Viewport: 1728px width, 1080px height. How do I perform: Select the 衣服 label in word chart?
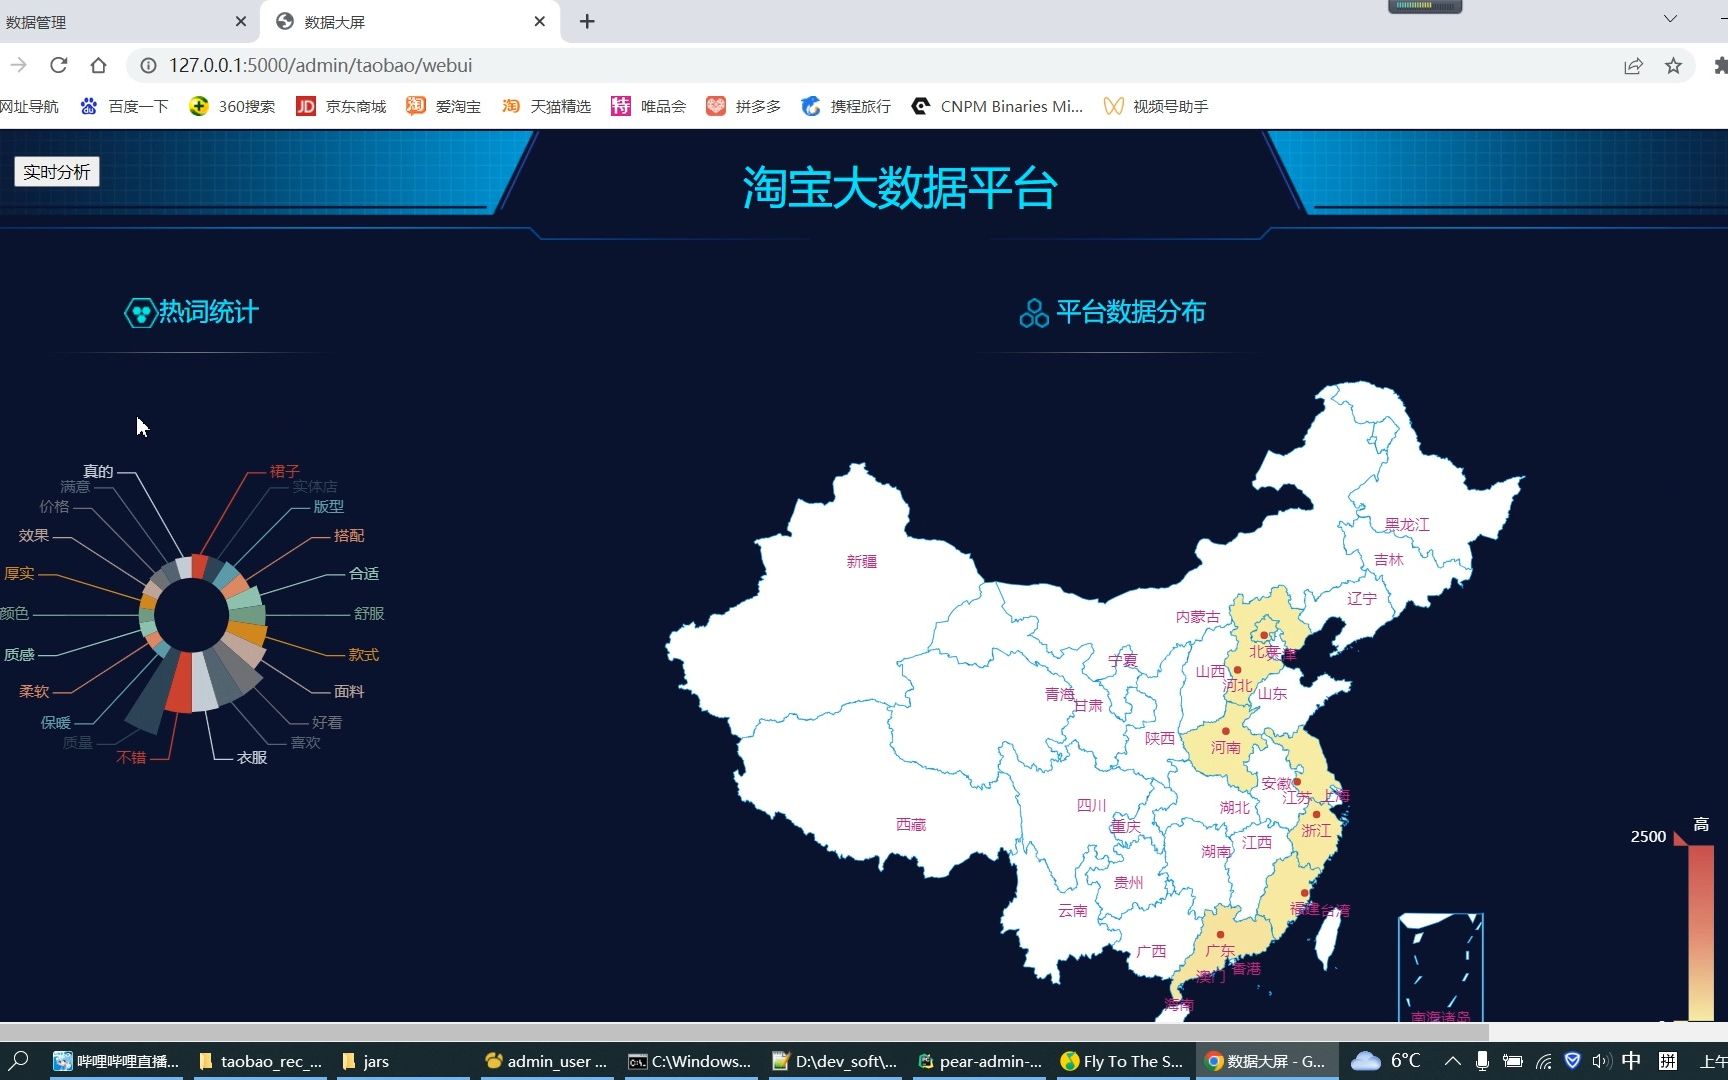point(252,758)
